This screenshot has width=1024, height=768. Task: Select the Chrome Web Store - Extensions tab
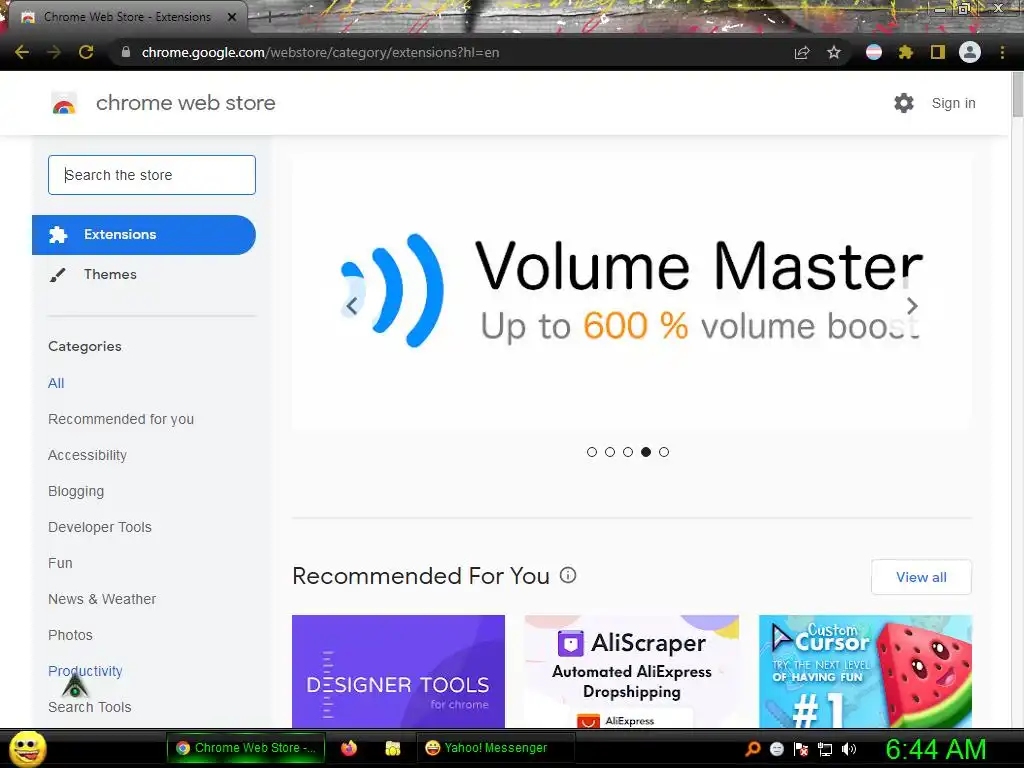coord(128,17)
